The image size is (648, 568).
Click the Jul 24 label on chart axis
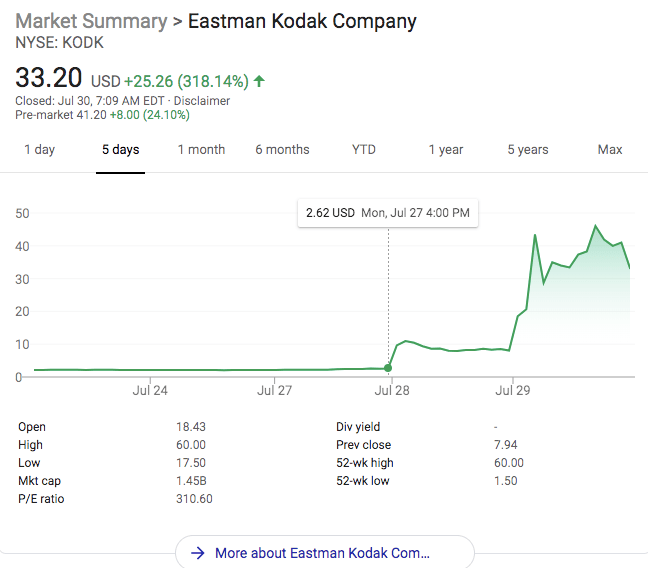(x=150, y=391)
